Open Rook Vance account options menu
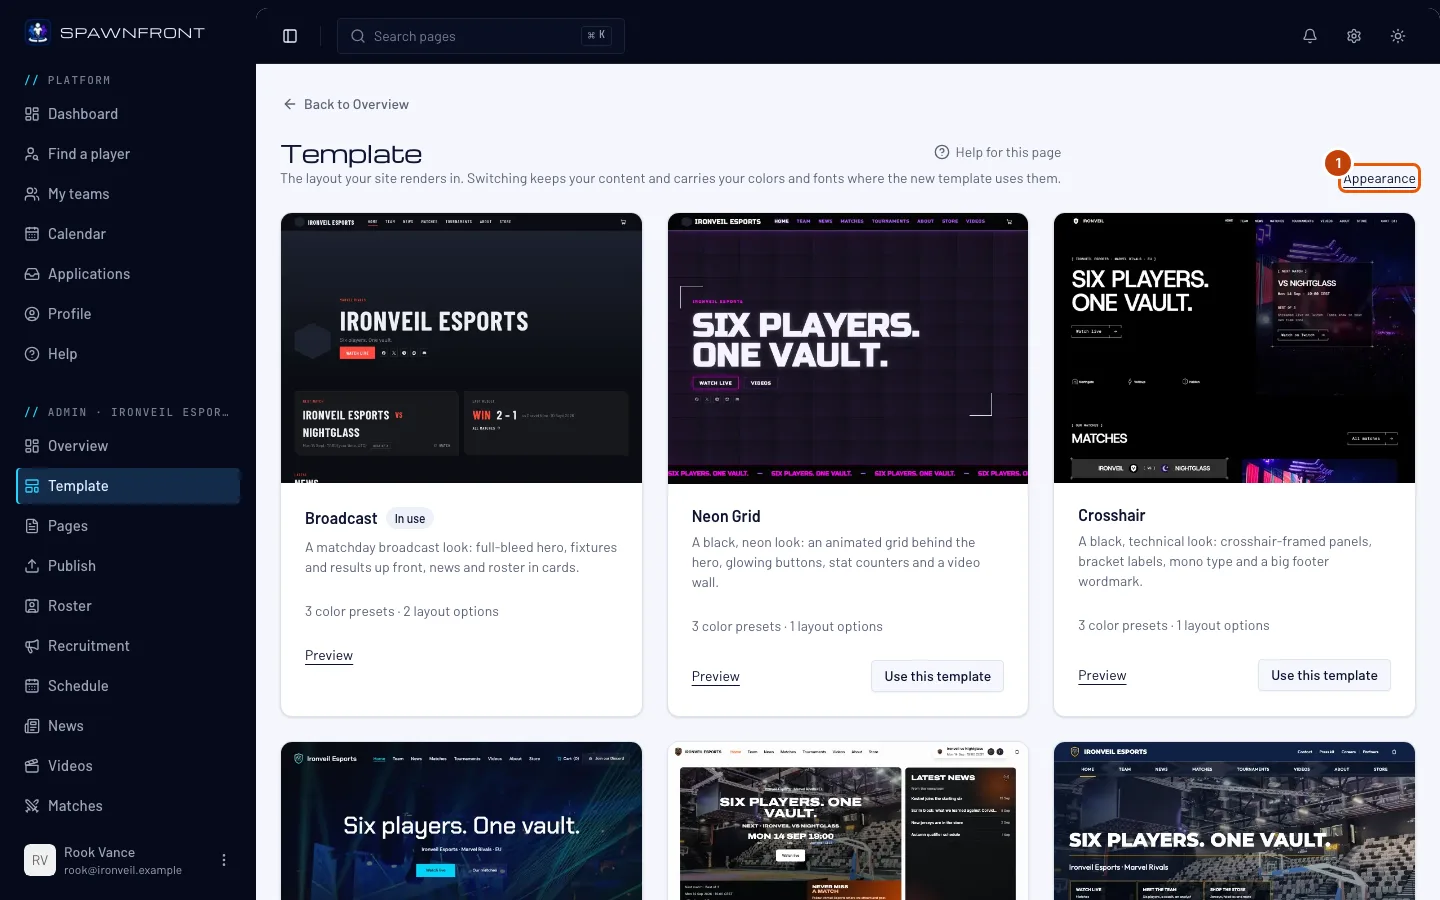Screen dimensions: 1440x900 224,860
